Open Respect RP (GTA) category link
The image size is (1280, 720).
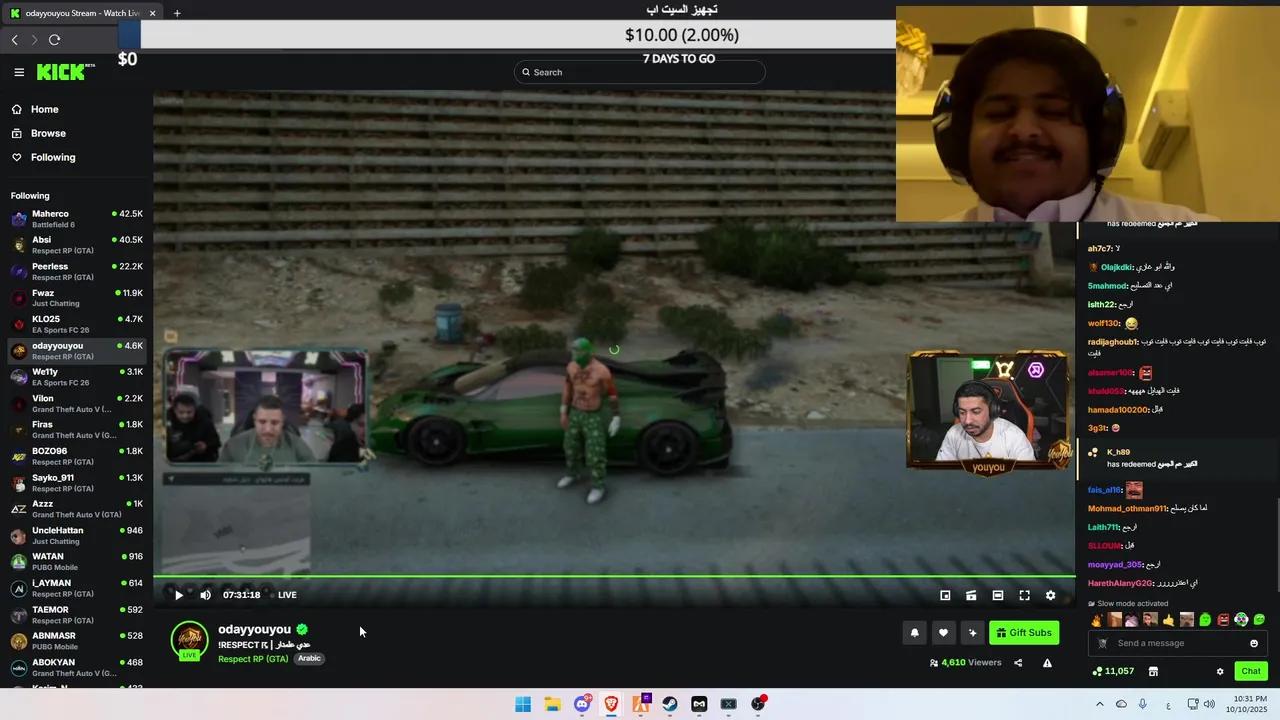pos(253,658)
